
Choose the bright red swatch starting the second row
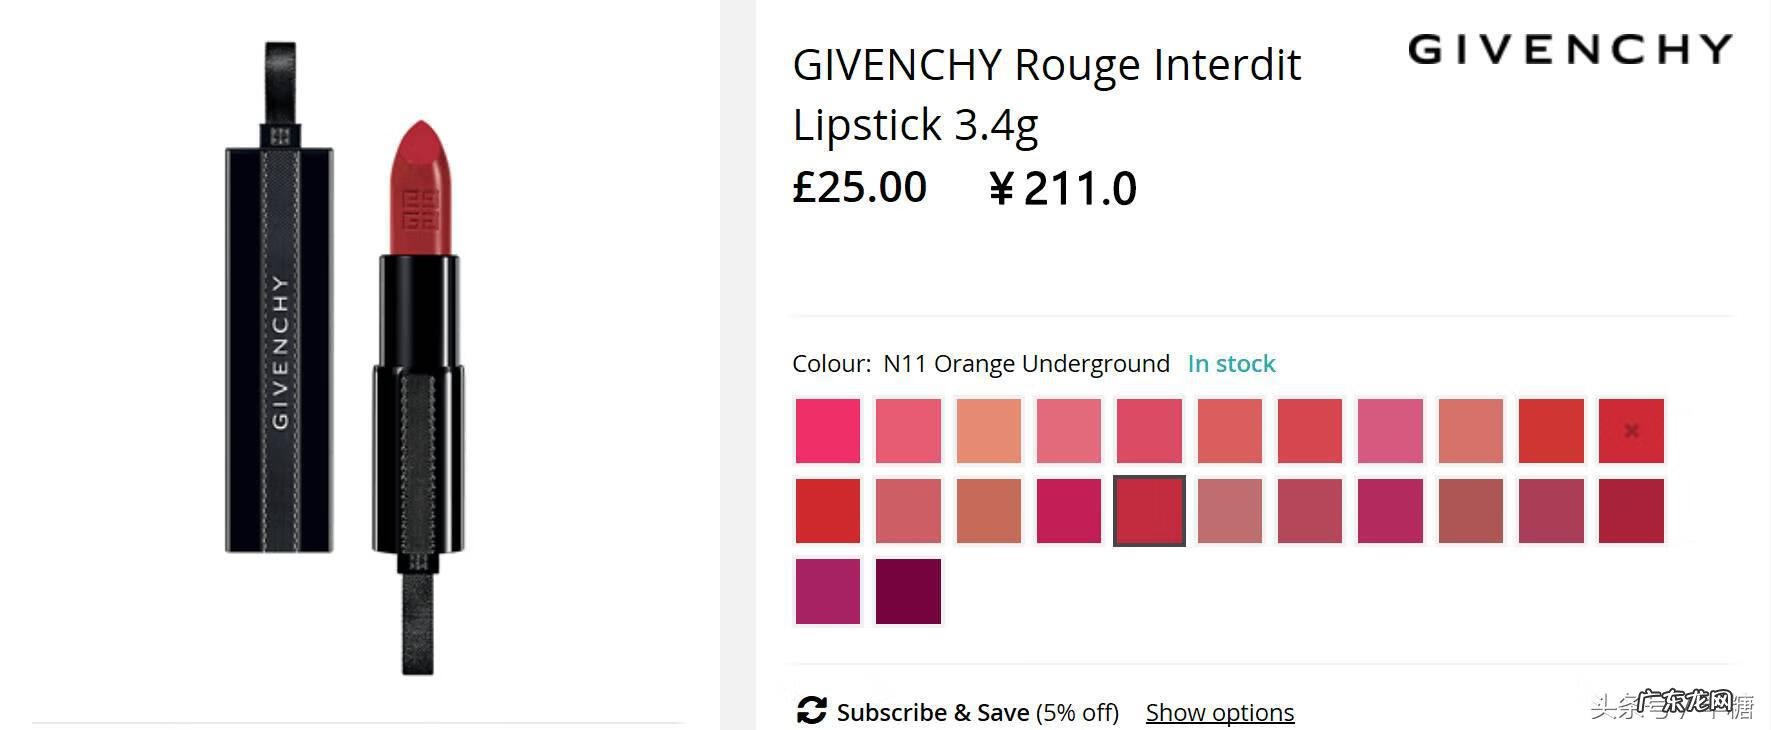pos(828,511)
